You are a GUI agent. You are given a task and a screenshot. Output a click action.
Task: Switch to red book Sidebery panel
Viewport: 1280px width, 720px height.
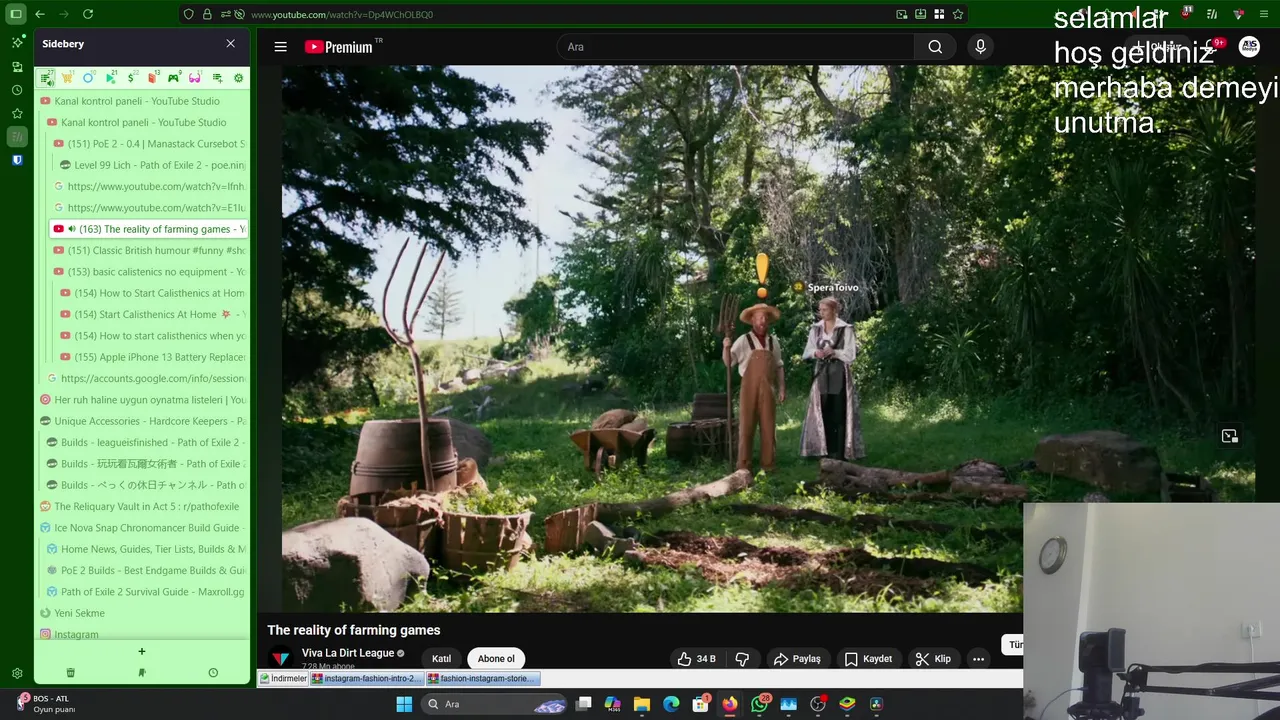[x=152, y=78]
